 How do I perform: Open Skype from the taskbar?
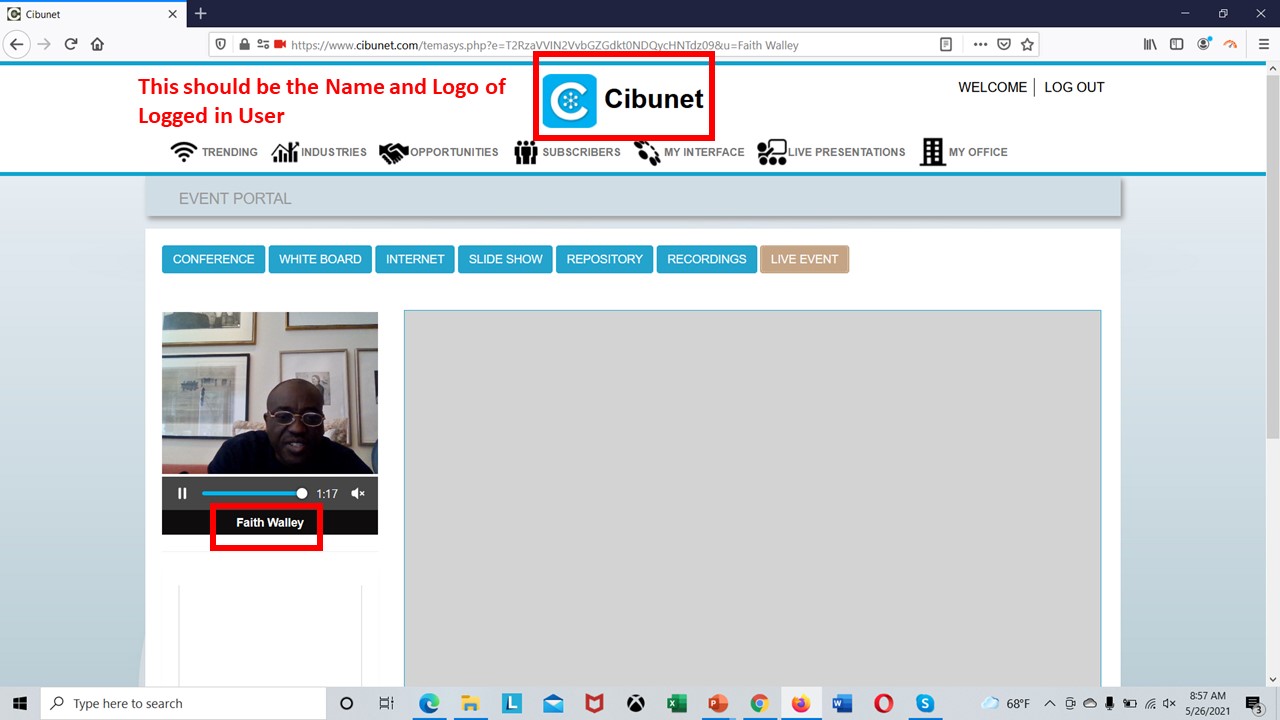click(x=925, y=703)
